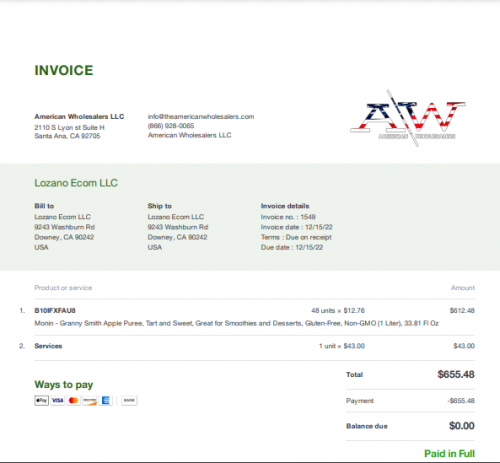500x463 pixels.
Task: Click the Apple Pay payment icon
Action: point(42,400)
